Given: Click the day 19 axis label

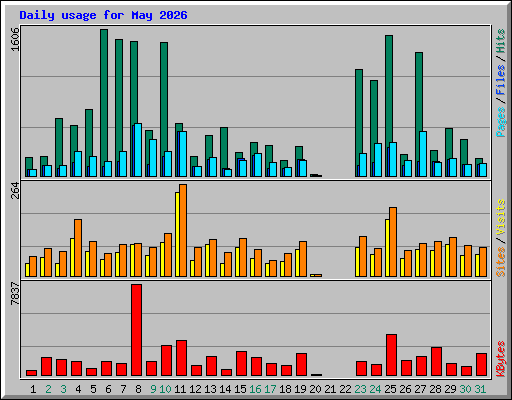Looking at the screenshot, I should tap(300, 389).
